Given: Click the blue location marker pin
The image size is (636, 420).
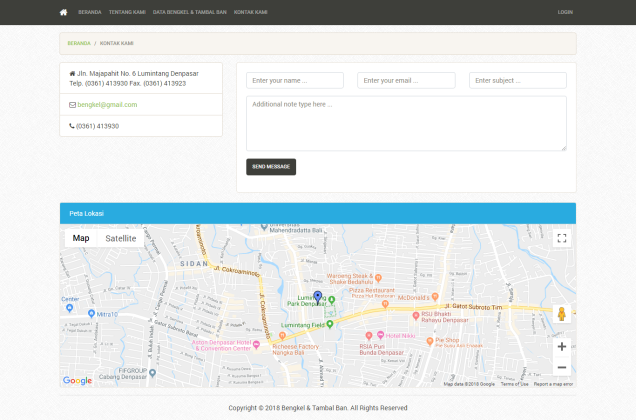Looking at the screenshot, I should coord(318,297).
